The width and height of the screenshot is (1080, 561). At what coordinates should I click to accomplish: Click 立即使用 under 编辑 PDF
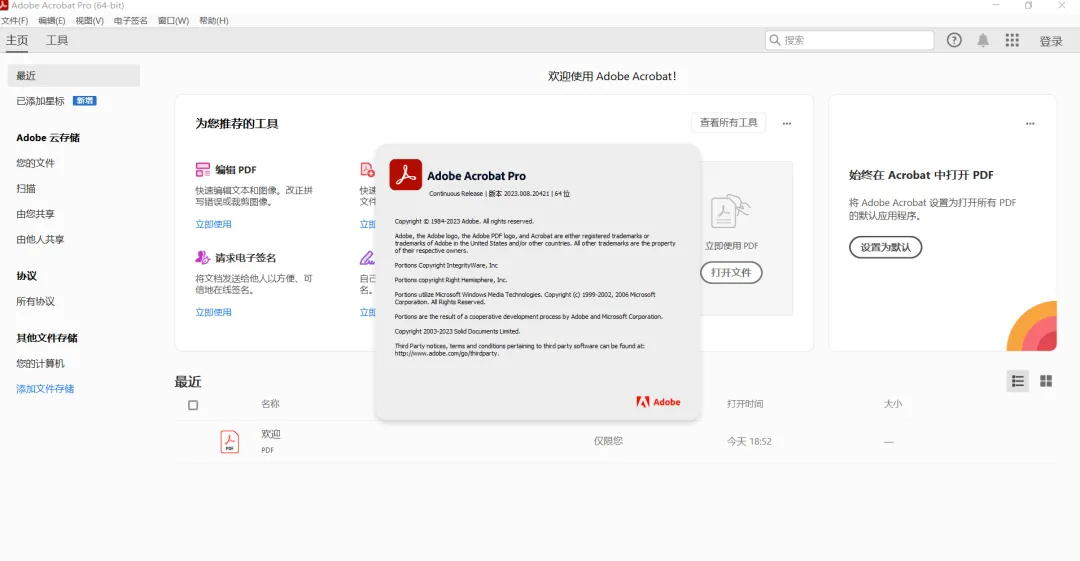[214, 225]
